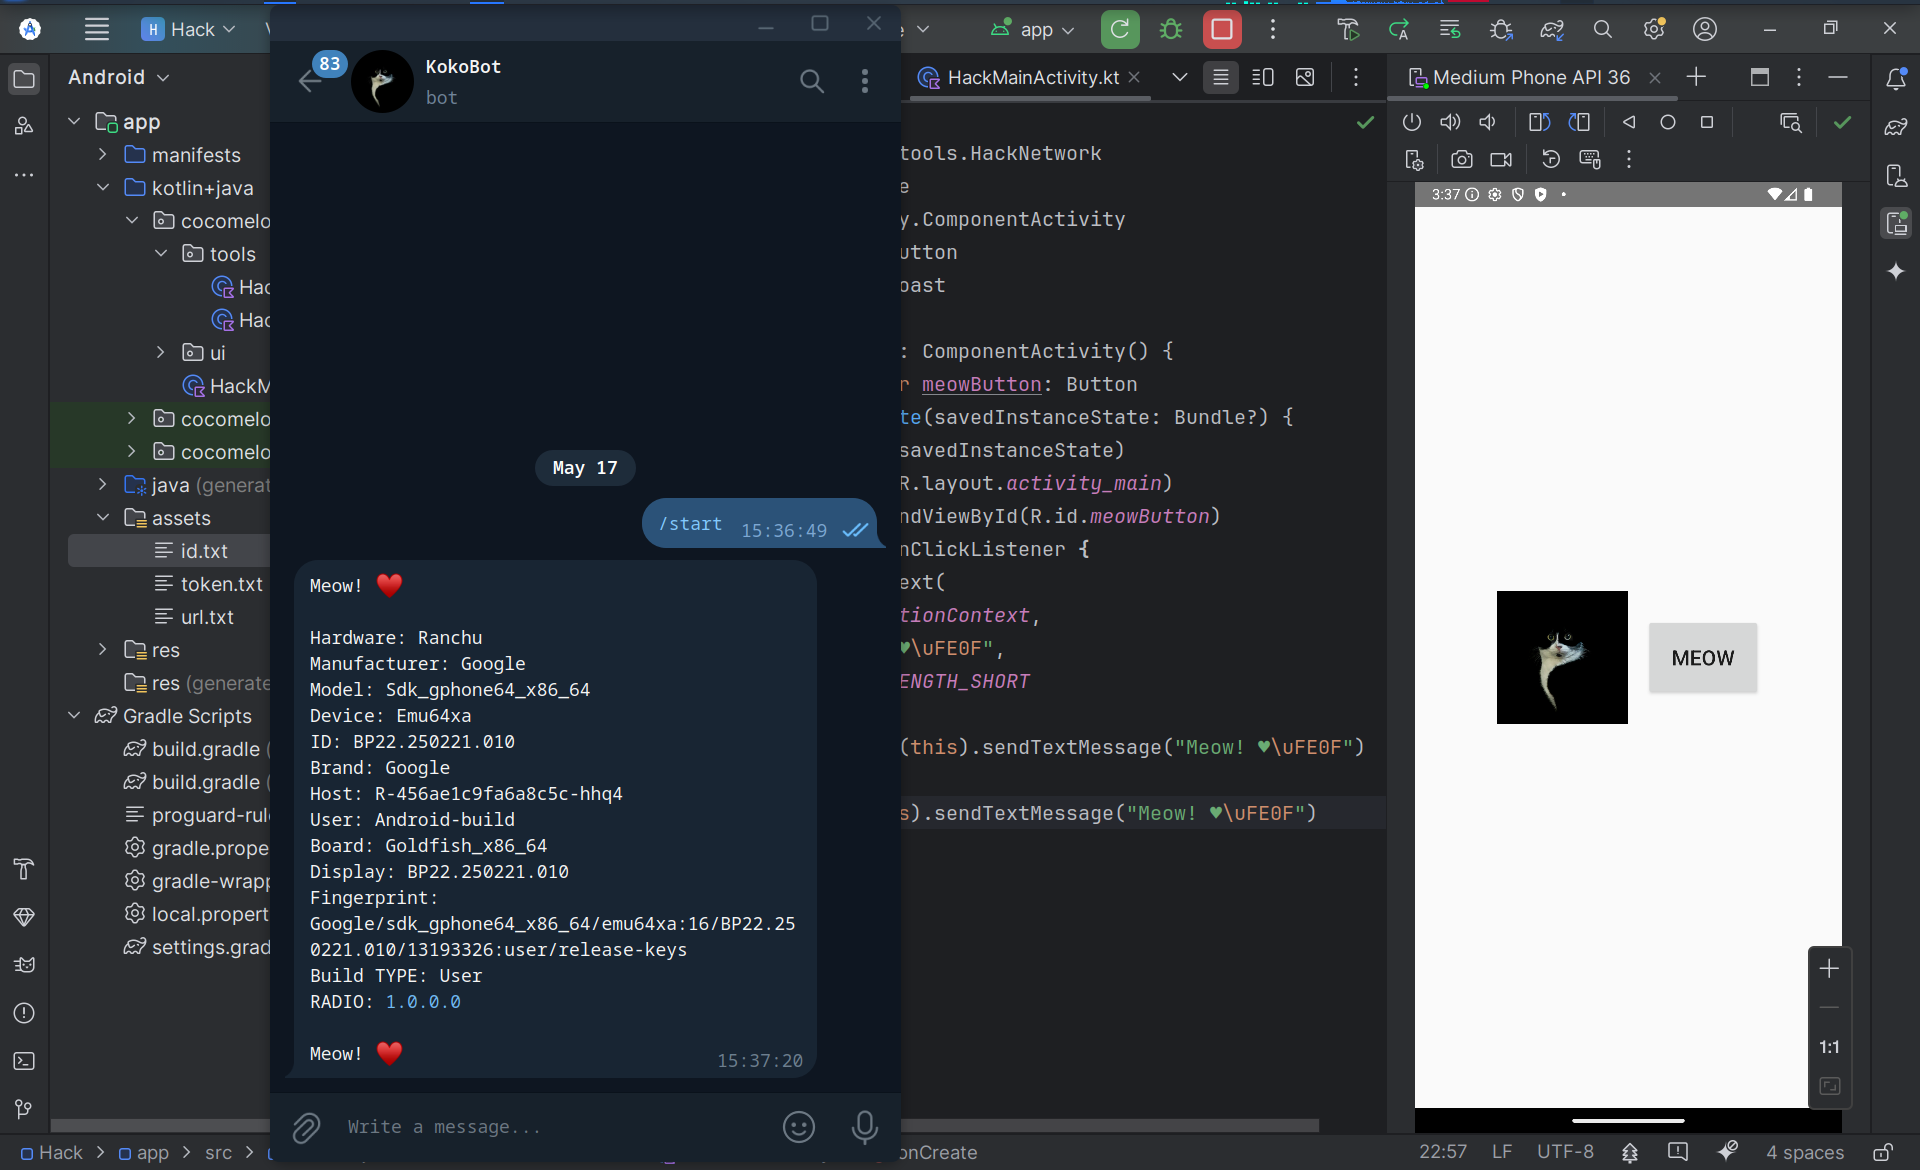Go back from KokoBot chat

point(310,81)
